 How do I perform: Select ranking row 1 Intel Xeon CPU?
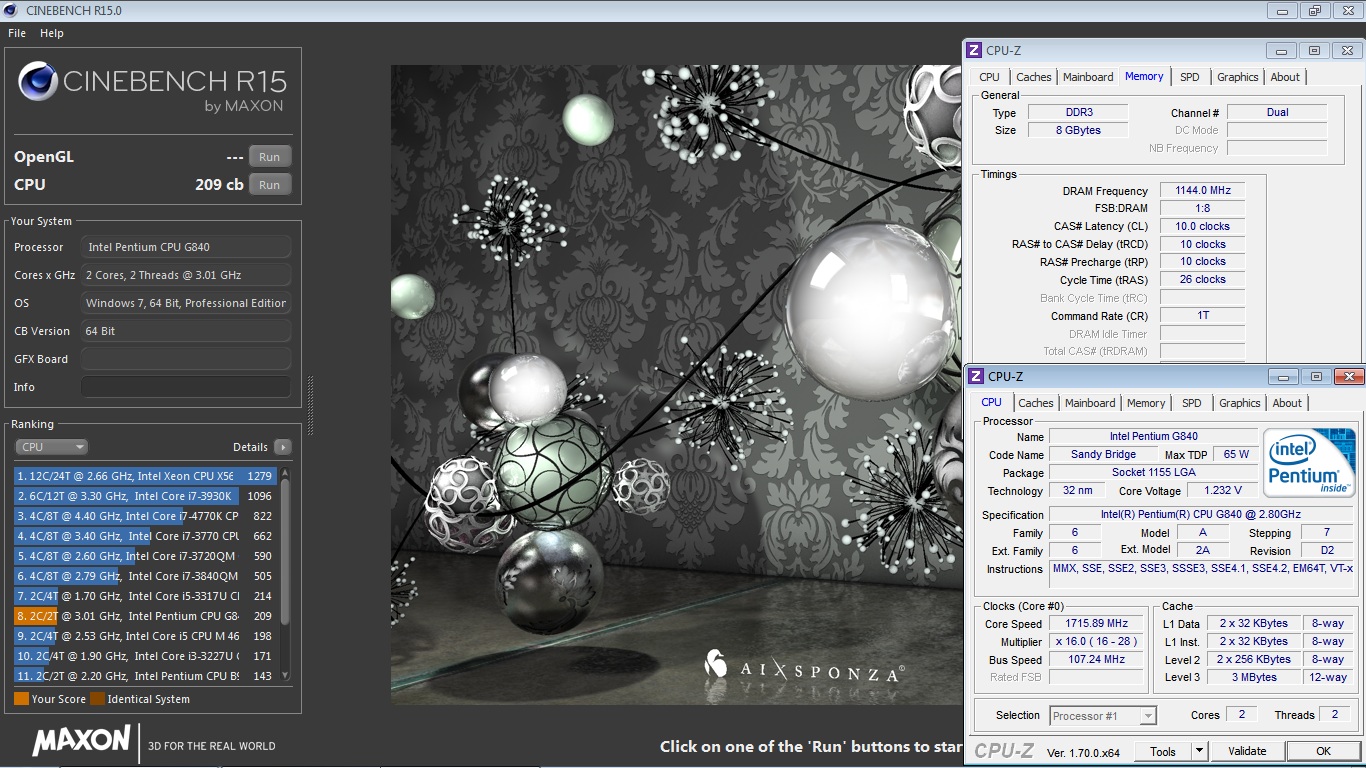(145, 476)
